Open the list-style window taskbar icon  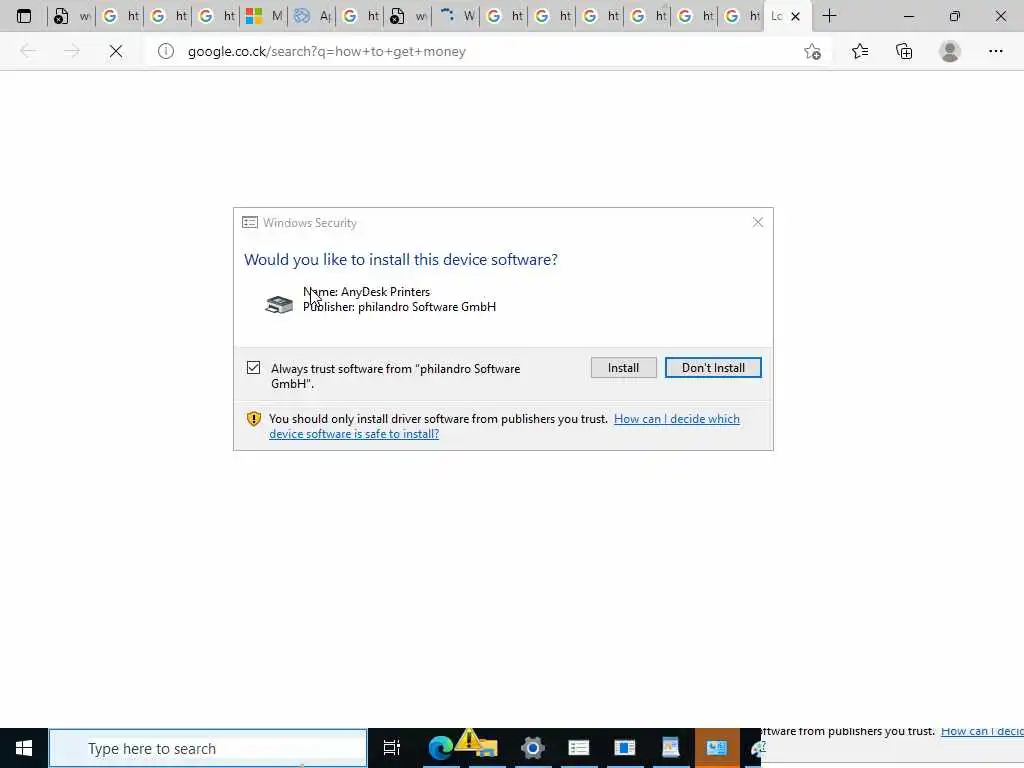(579, 748)
